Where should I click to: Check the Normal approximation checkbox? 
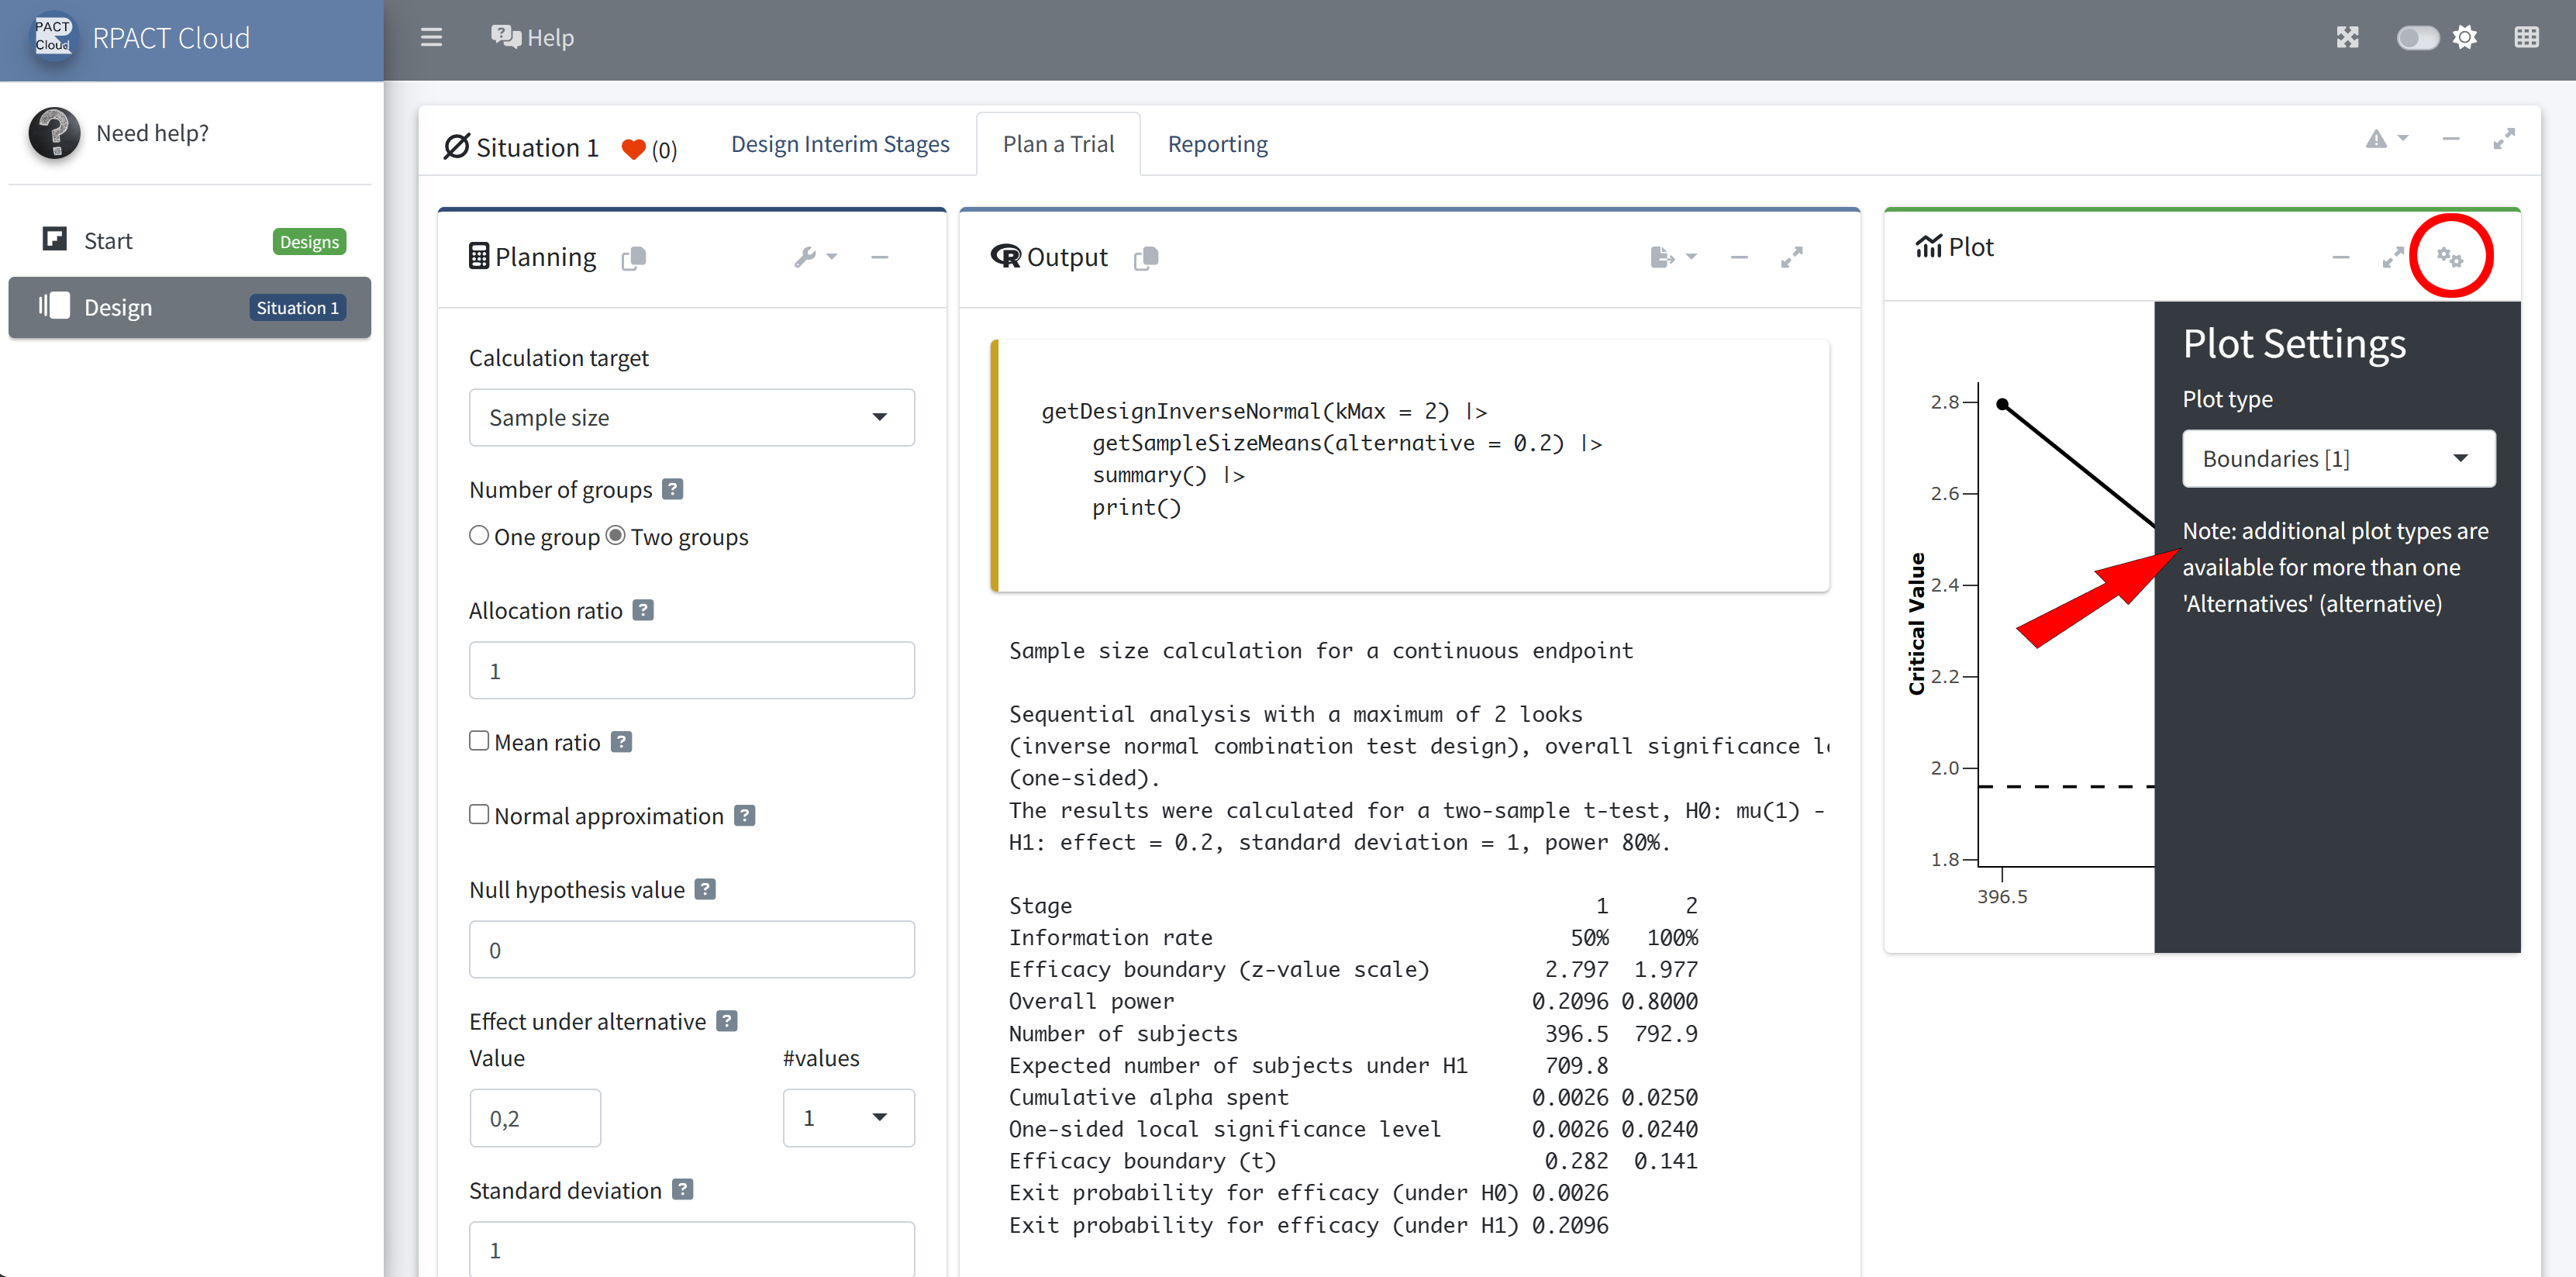pos(479,815)
